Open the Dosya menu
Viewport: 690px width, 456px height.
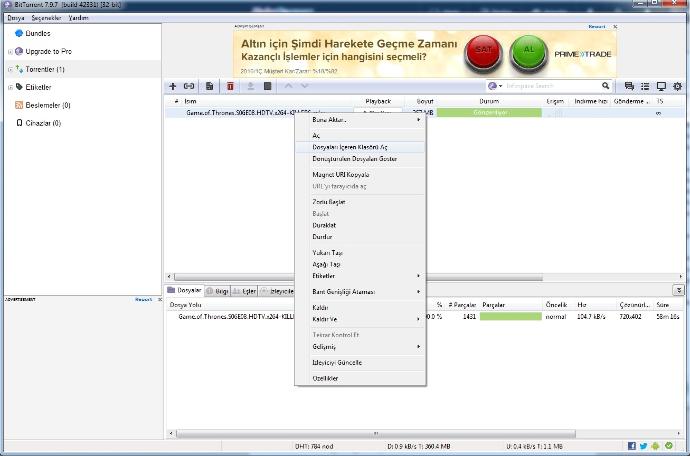[16, 18]
